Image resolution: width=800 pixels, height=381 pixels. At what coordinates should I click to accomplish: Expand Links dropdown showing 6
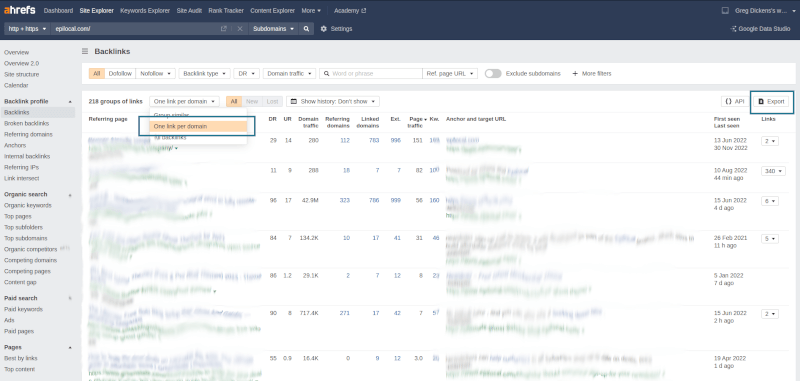(x=770, y=201)
